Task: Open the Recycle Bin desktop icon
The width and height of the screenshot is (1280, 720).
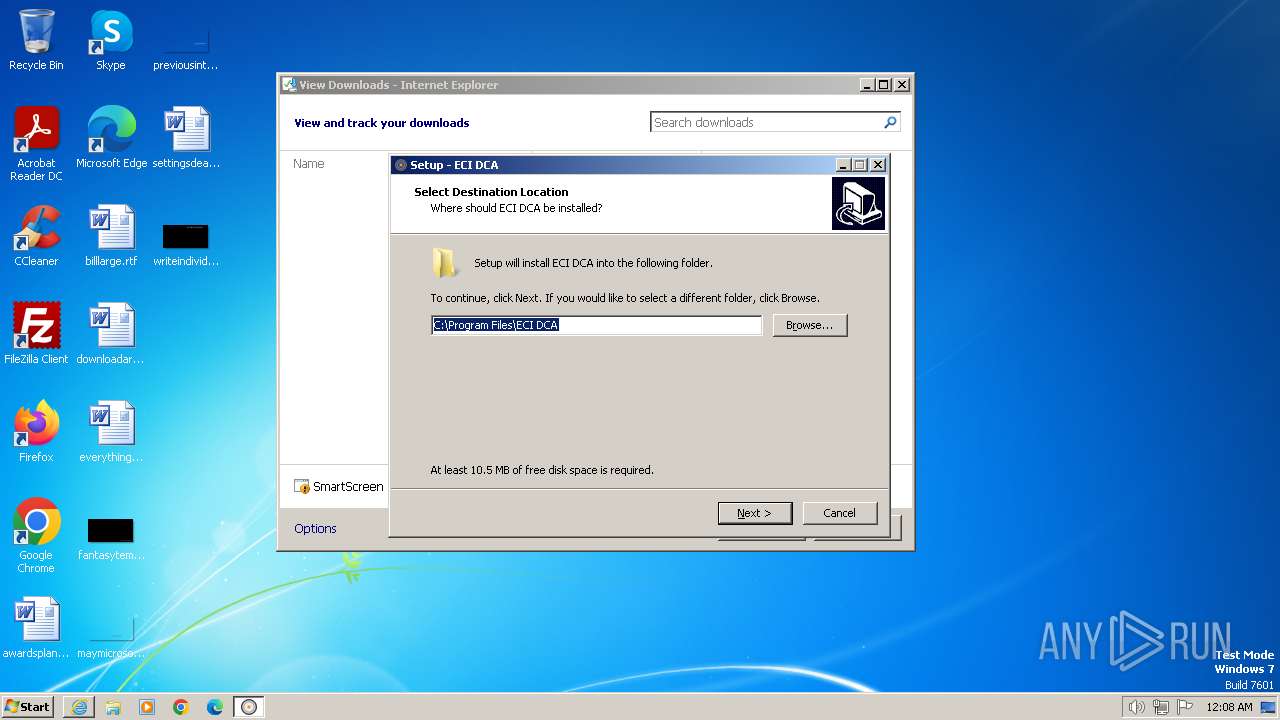Action: [x=36, y=40]
